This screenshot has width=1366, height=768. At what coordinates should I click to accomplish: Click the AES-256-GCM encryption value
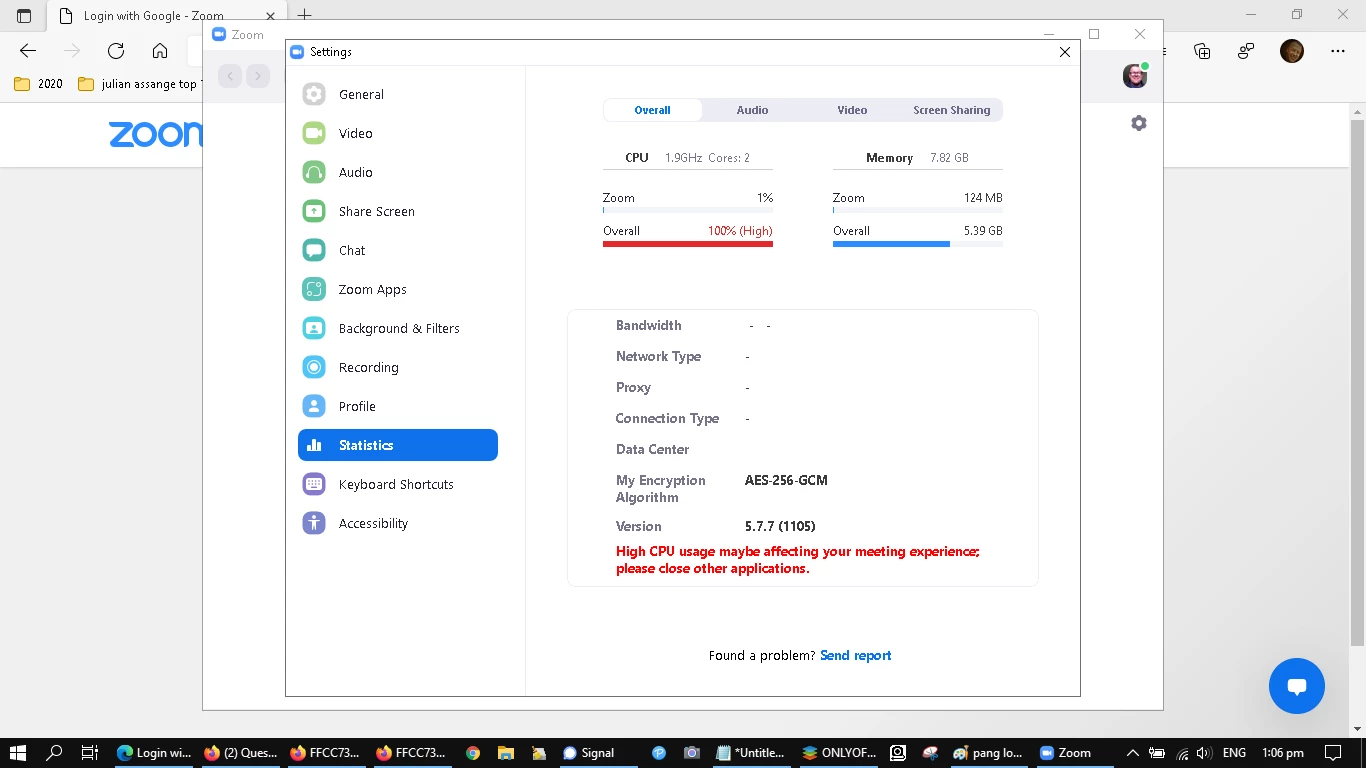(x=786, y=480)
